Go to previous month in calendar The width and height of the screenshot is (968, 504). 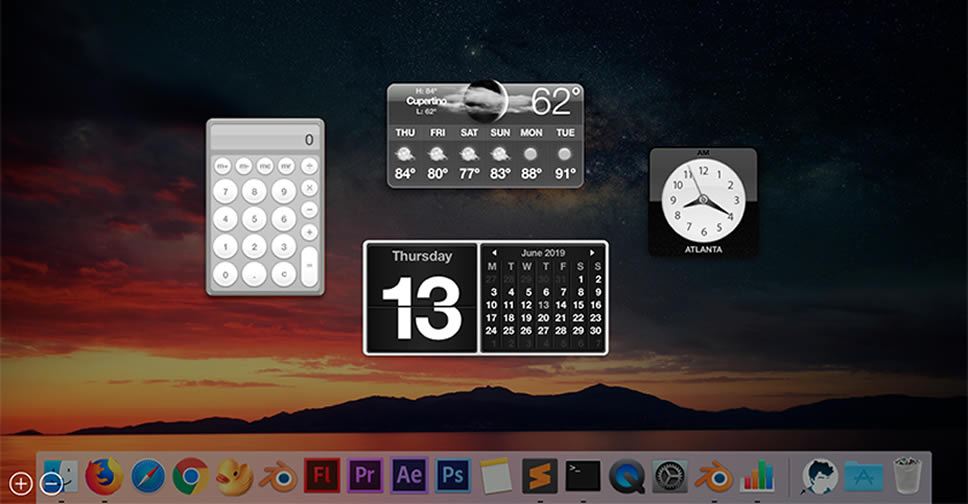(493, 253)
